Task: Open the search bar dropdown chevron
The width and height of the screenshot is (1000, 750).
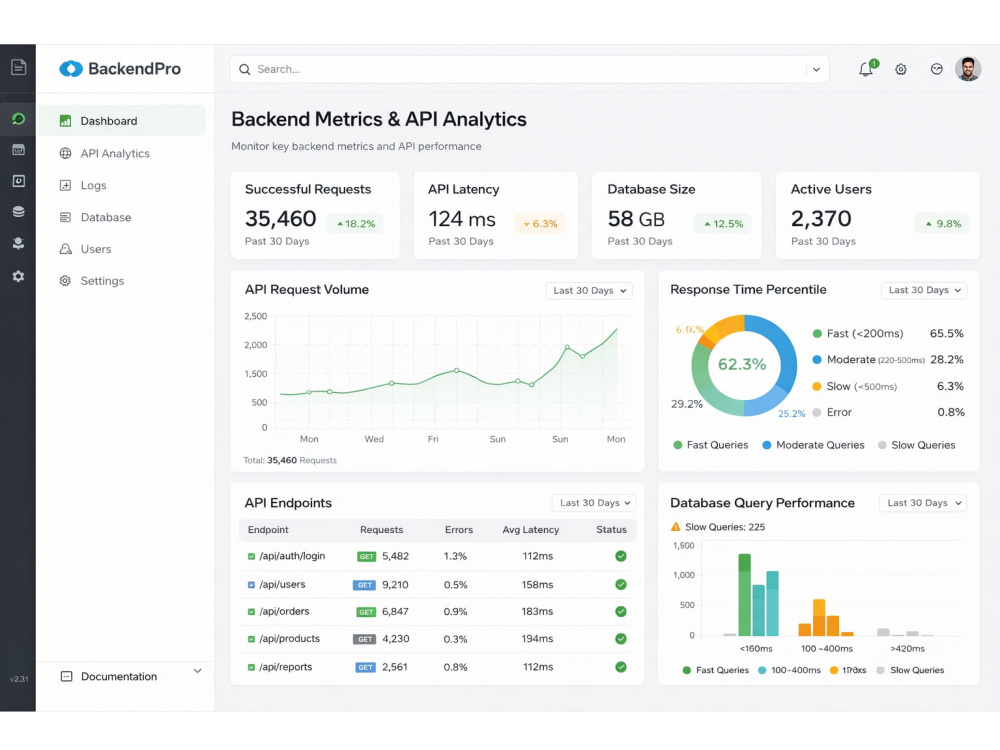Action: pos(816,70)
